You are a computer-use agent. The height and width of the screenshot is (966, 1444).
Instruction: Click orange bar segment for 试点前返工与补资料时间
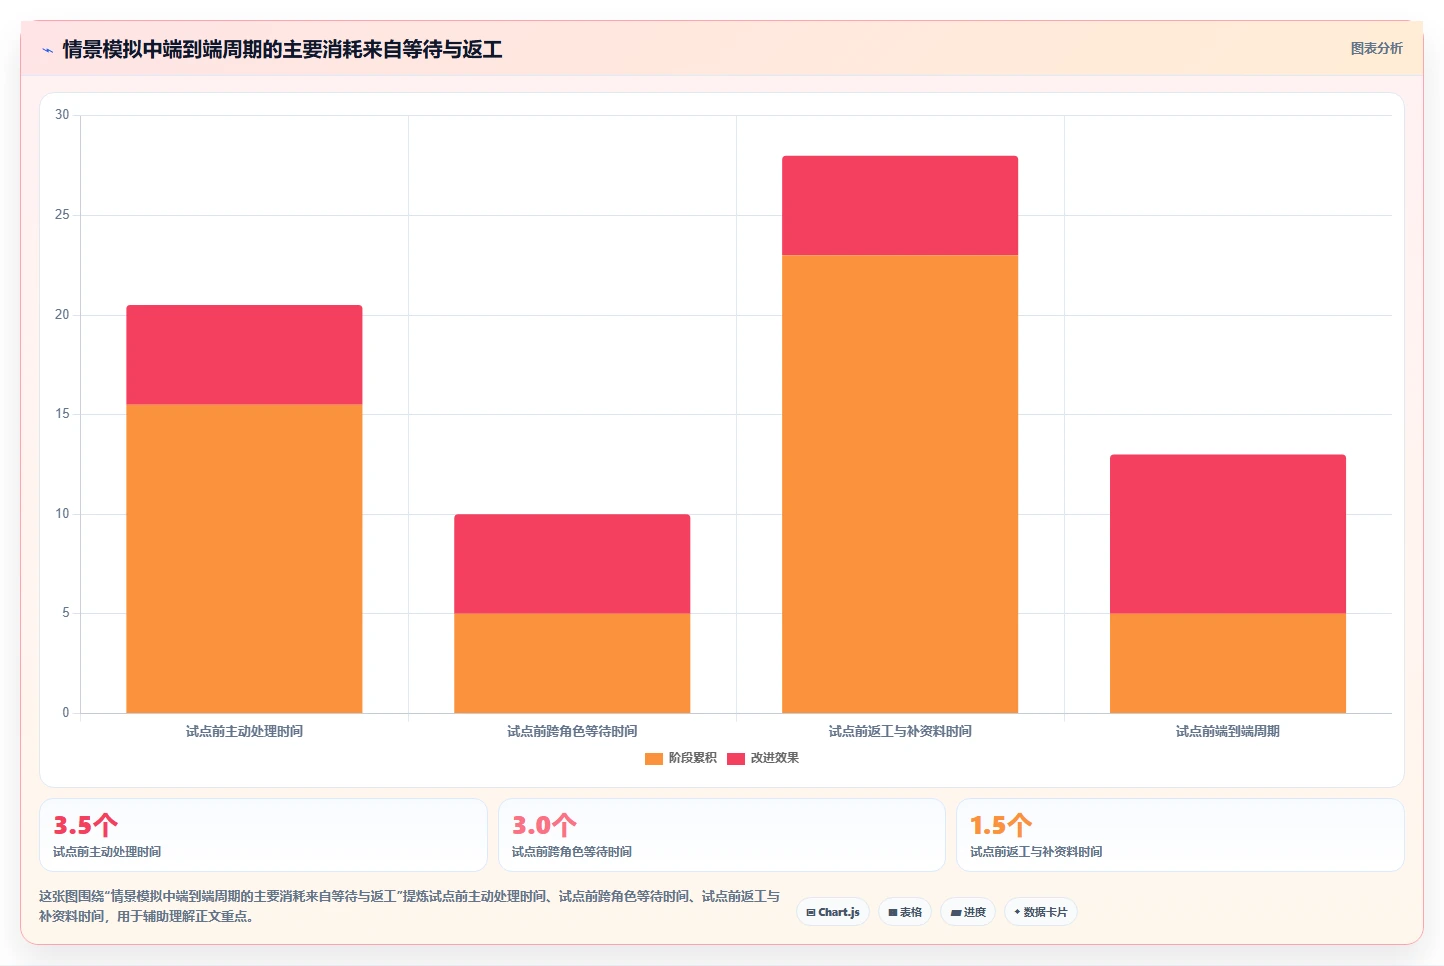click(900, 484)
